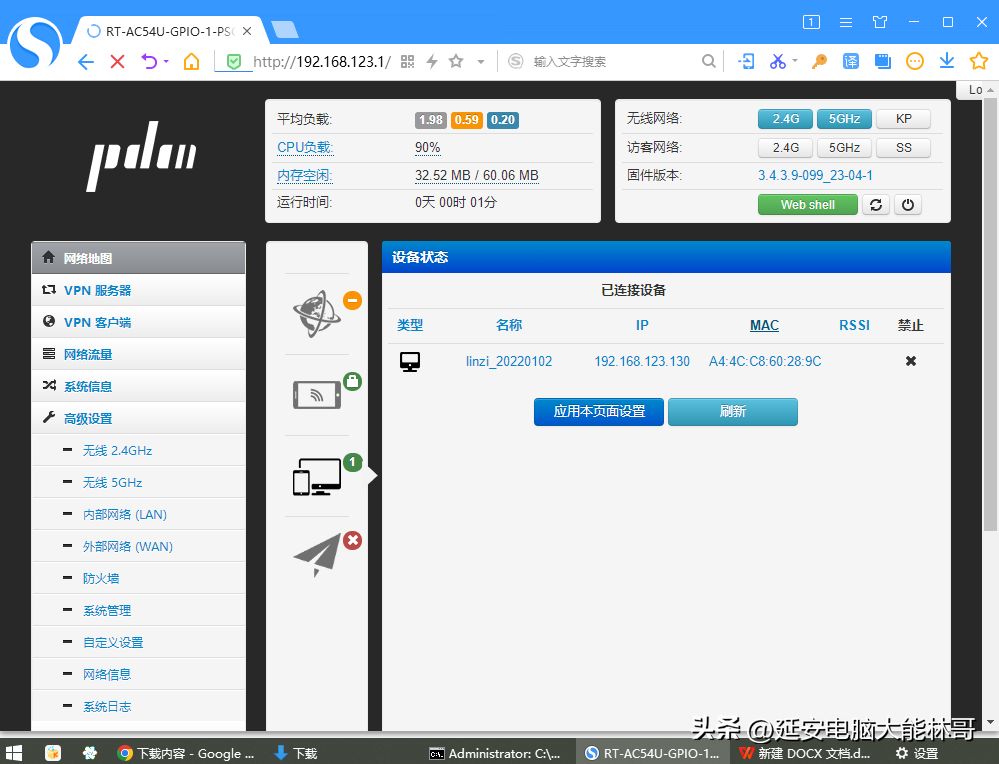Click the router power shutdown icon
This screenshot has width=999, height=764.
(x=907, y=205)
